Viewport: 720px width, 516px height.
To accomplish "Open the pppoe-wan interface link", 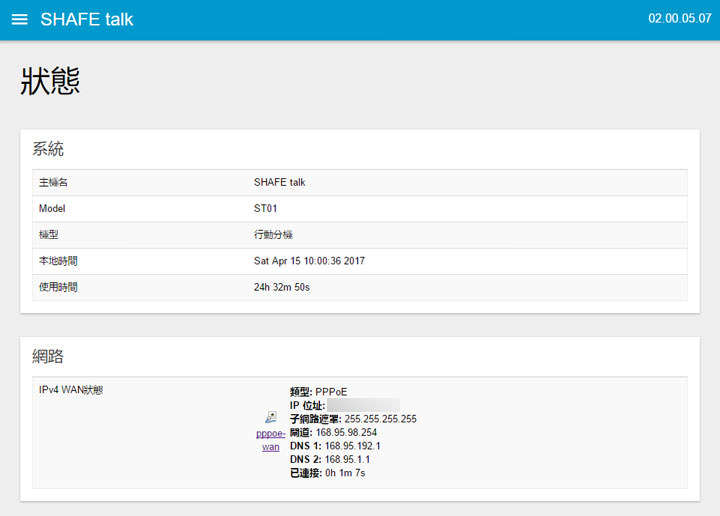I will tap(270, 441).
